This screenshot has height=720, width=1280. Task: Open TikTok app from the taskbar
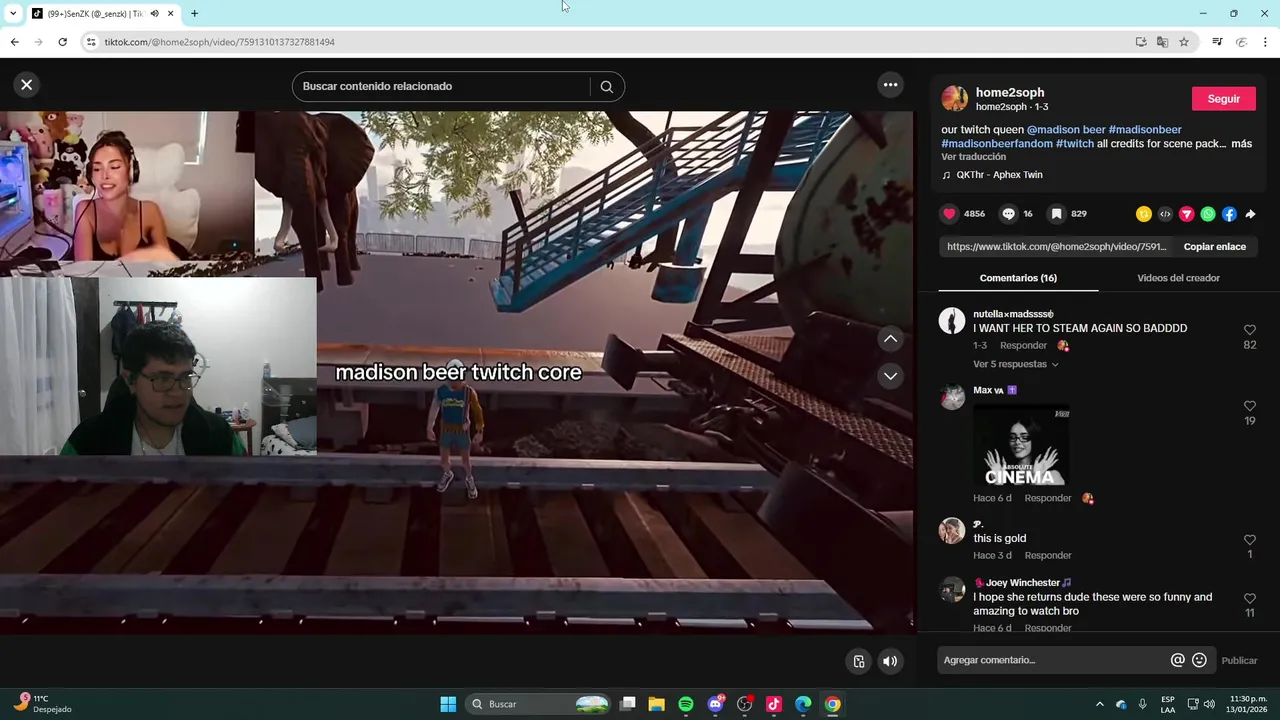(774, 704)
